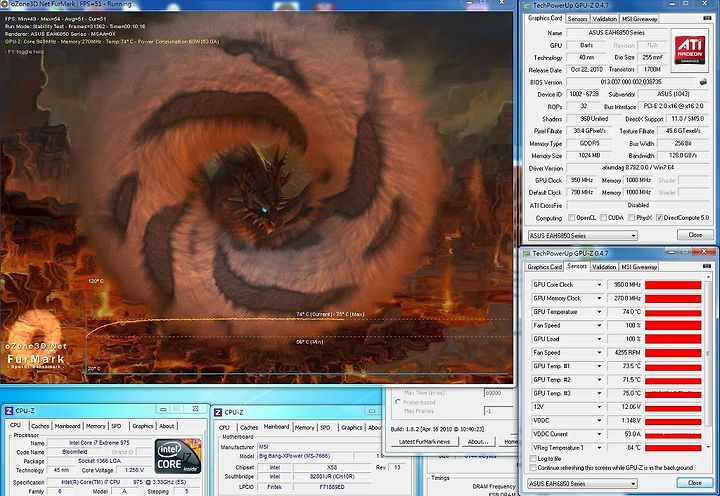The width and height of the screenshot is (720, 496).
Task: Toggle the CUDA checkbox in GPU-Z
Action: (603, 218)
